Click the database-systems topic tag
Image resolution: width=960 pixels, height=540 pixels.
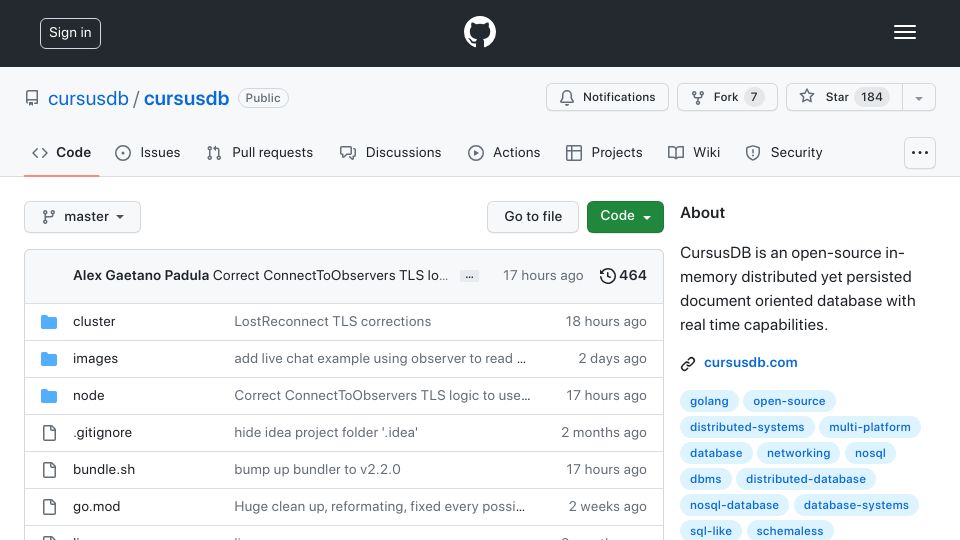[856, 505]
